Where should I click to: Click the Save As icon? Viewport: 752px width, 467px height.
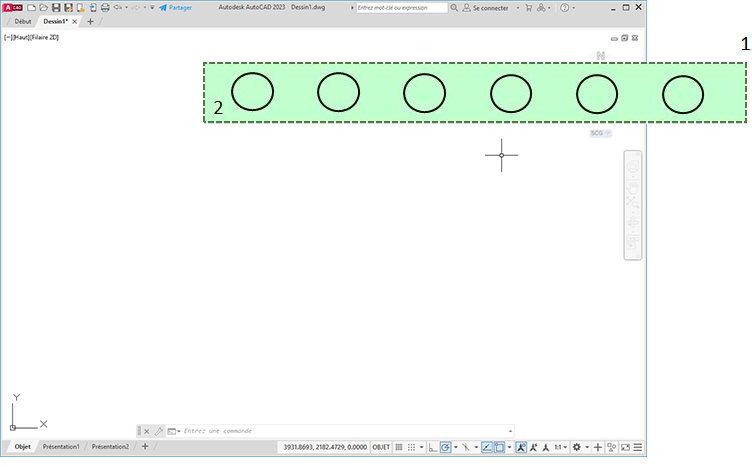(68, 8)
